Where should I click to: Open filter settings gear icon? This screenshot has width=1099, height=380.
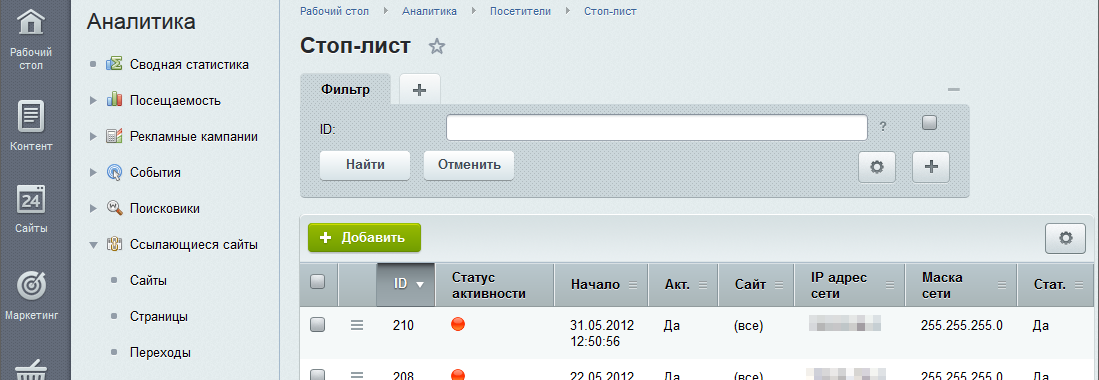point(877,167)
